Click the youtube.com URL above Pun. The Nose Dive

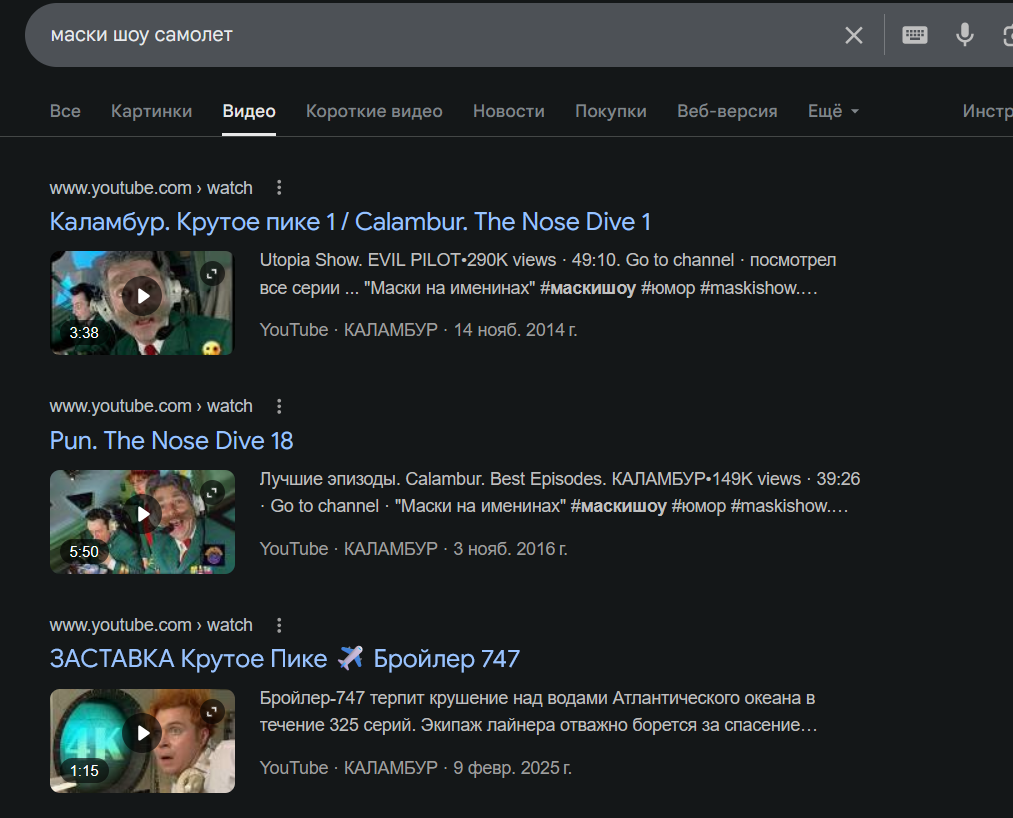coord(151,406)
